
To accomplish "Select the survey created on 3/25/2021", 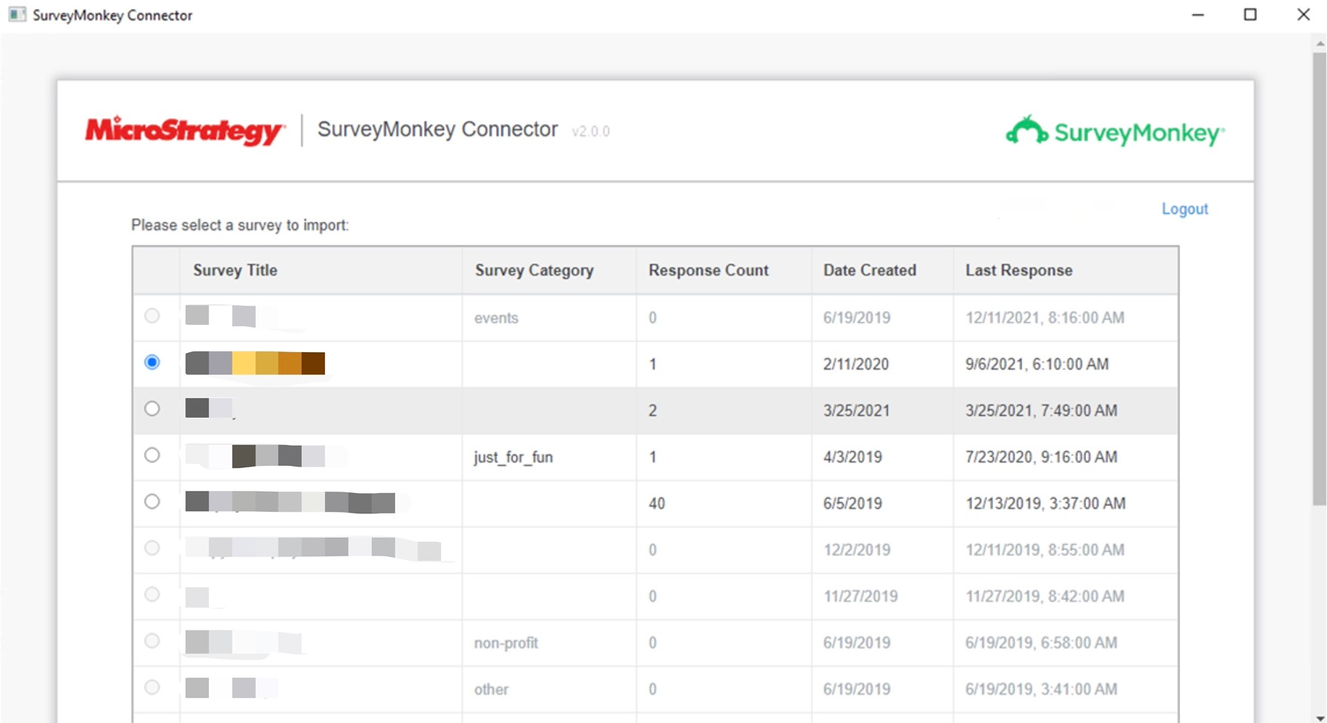I will [x=152, y=409].
